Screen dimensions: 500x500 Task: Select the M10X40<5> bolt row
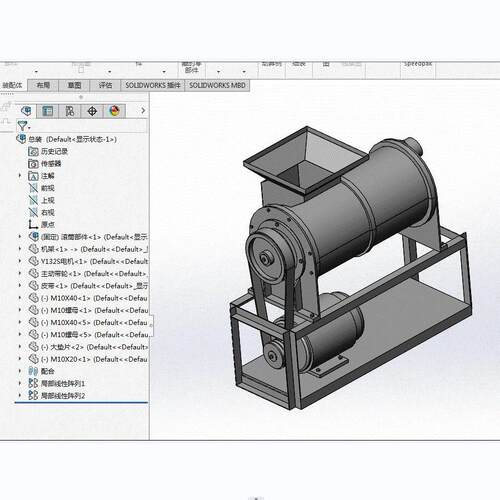(88, 322)
